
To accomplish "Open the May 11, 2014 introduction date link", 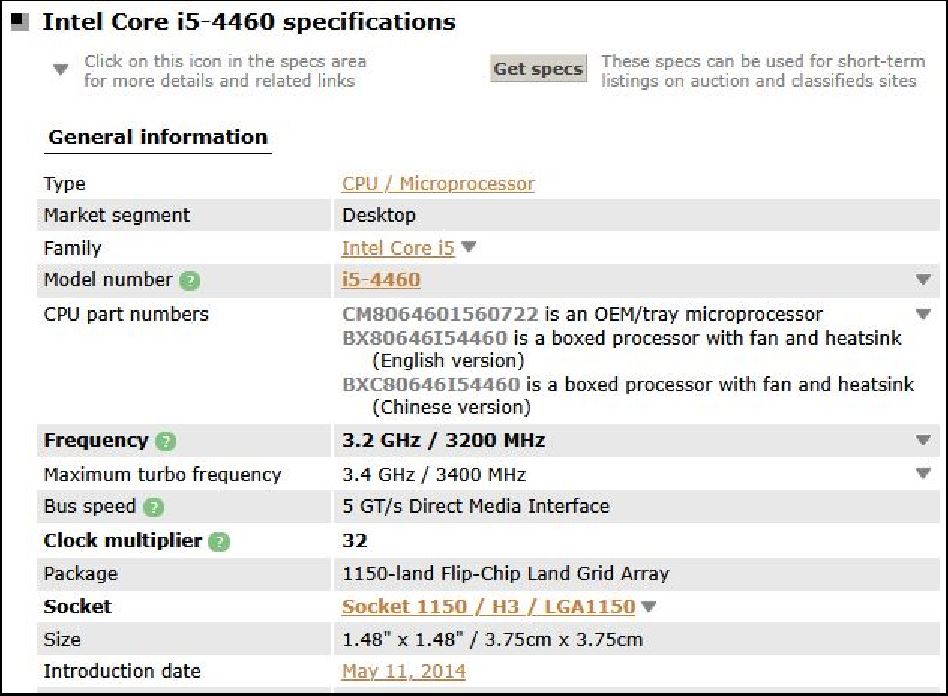I will 404,671.
